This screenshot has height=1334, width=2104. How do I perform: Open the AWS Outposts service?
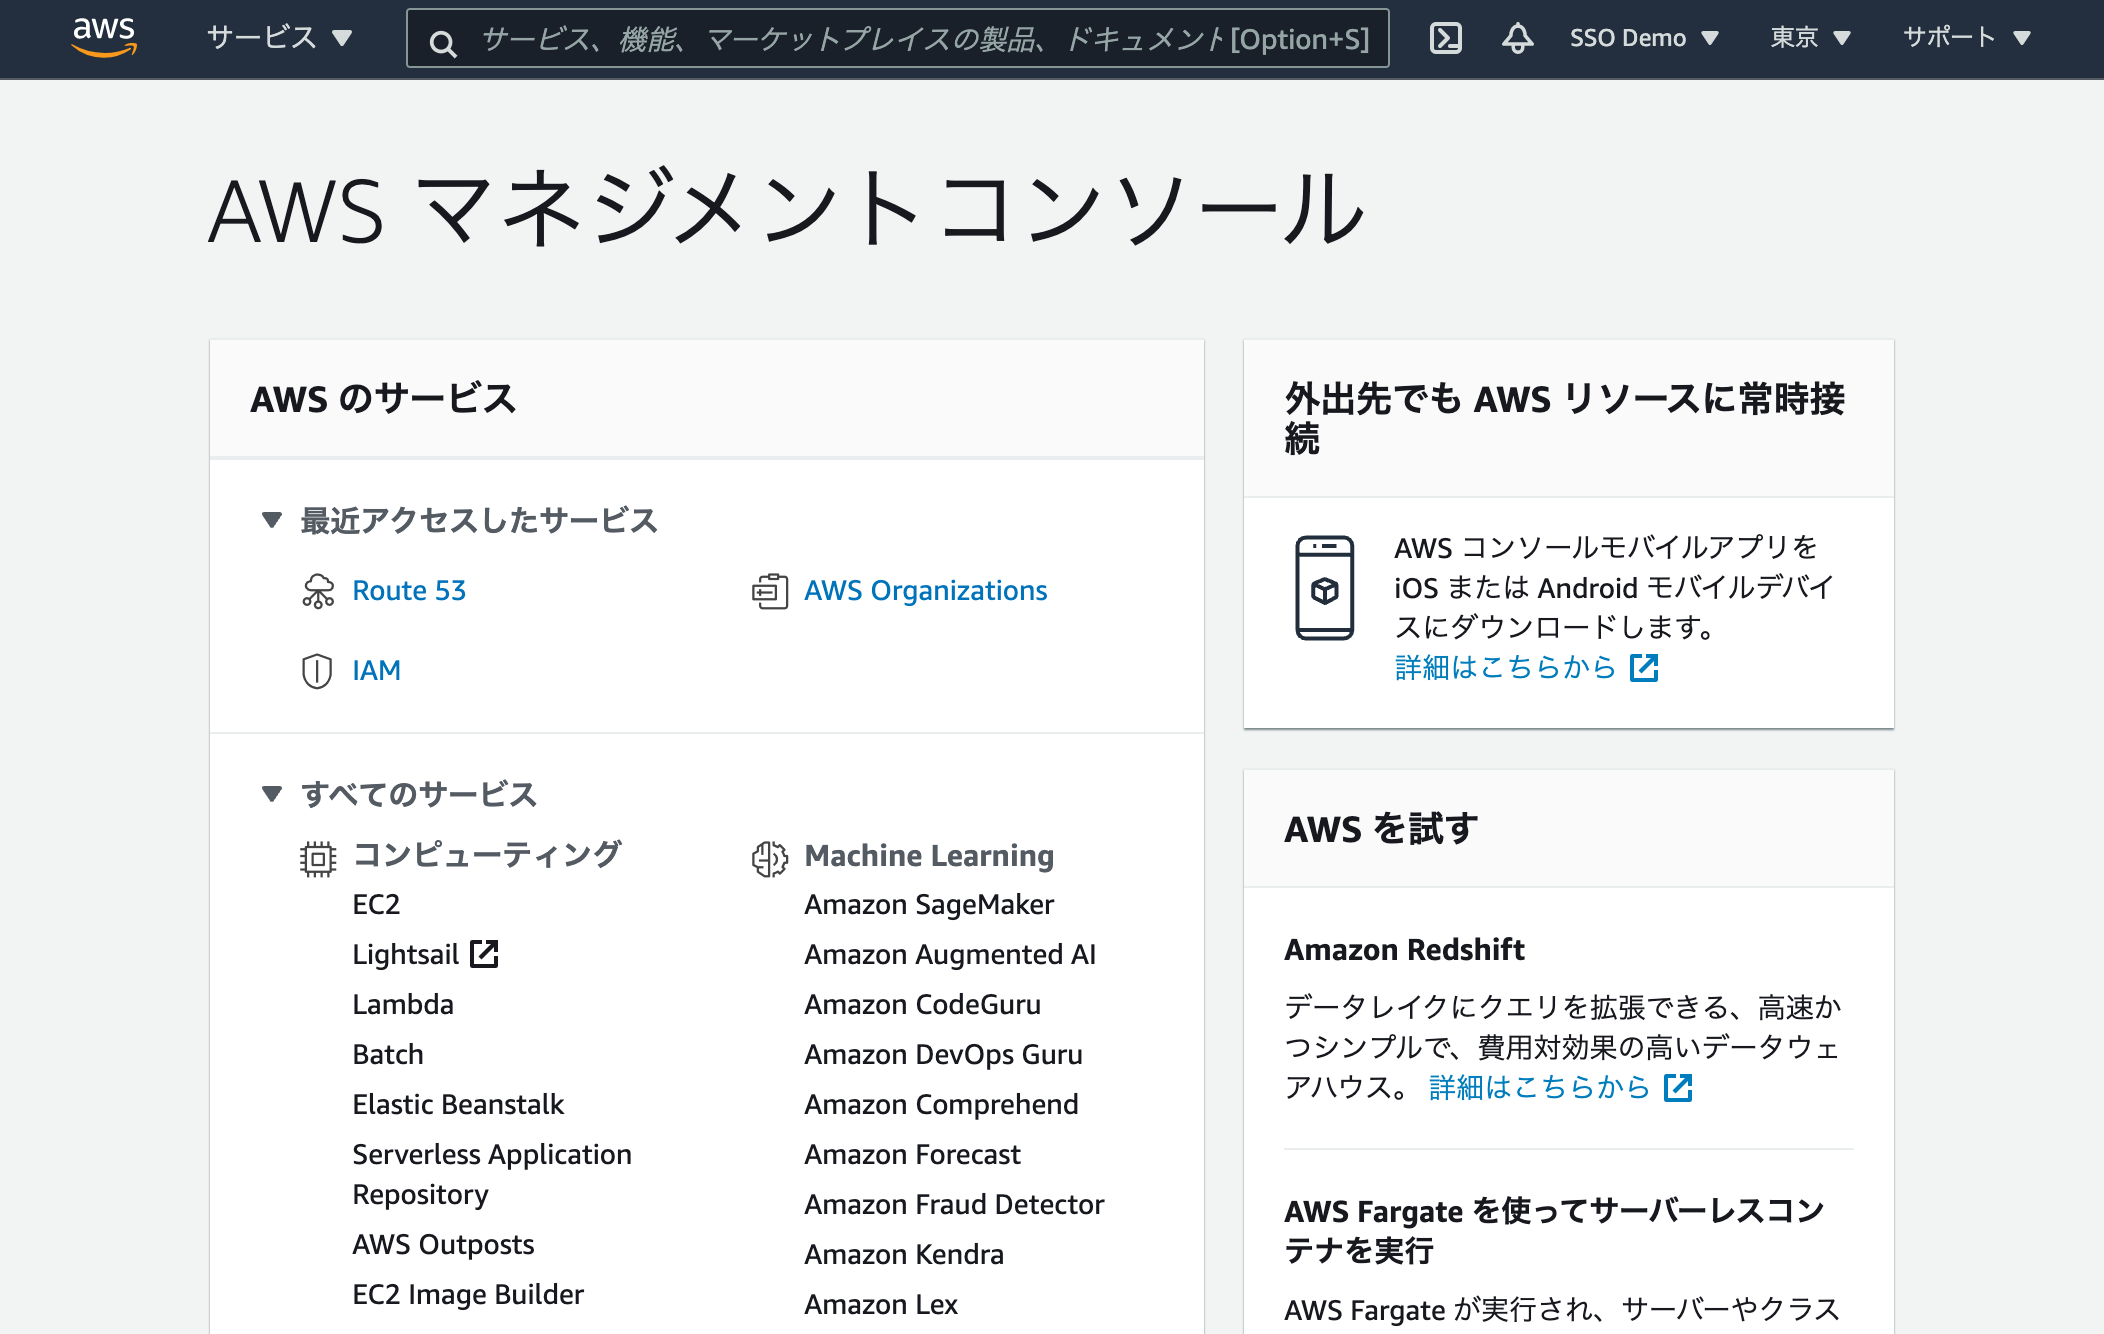(443, 1244)
